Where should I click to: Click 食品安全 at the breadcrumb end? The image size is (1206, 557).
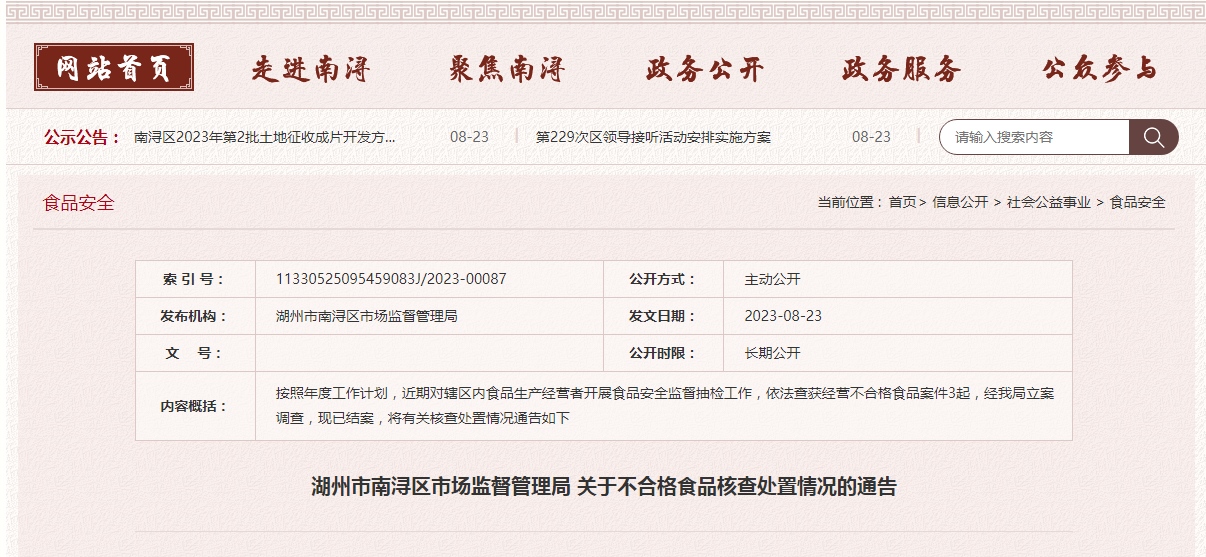pos(1137,202)
